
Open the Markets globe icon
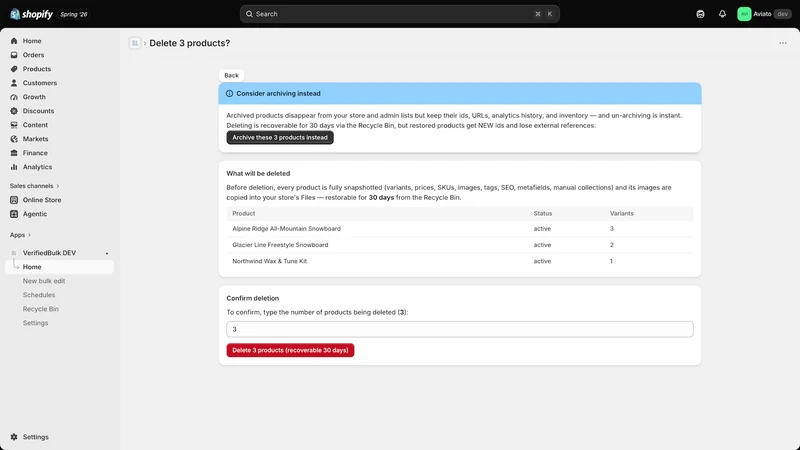click(x=14, y=139)
